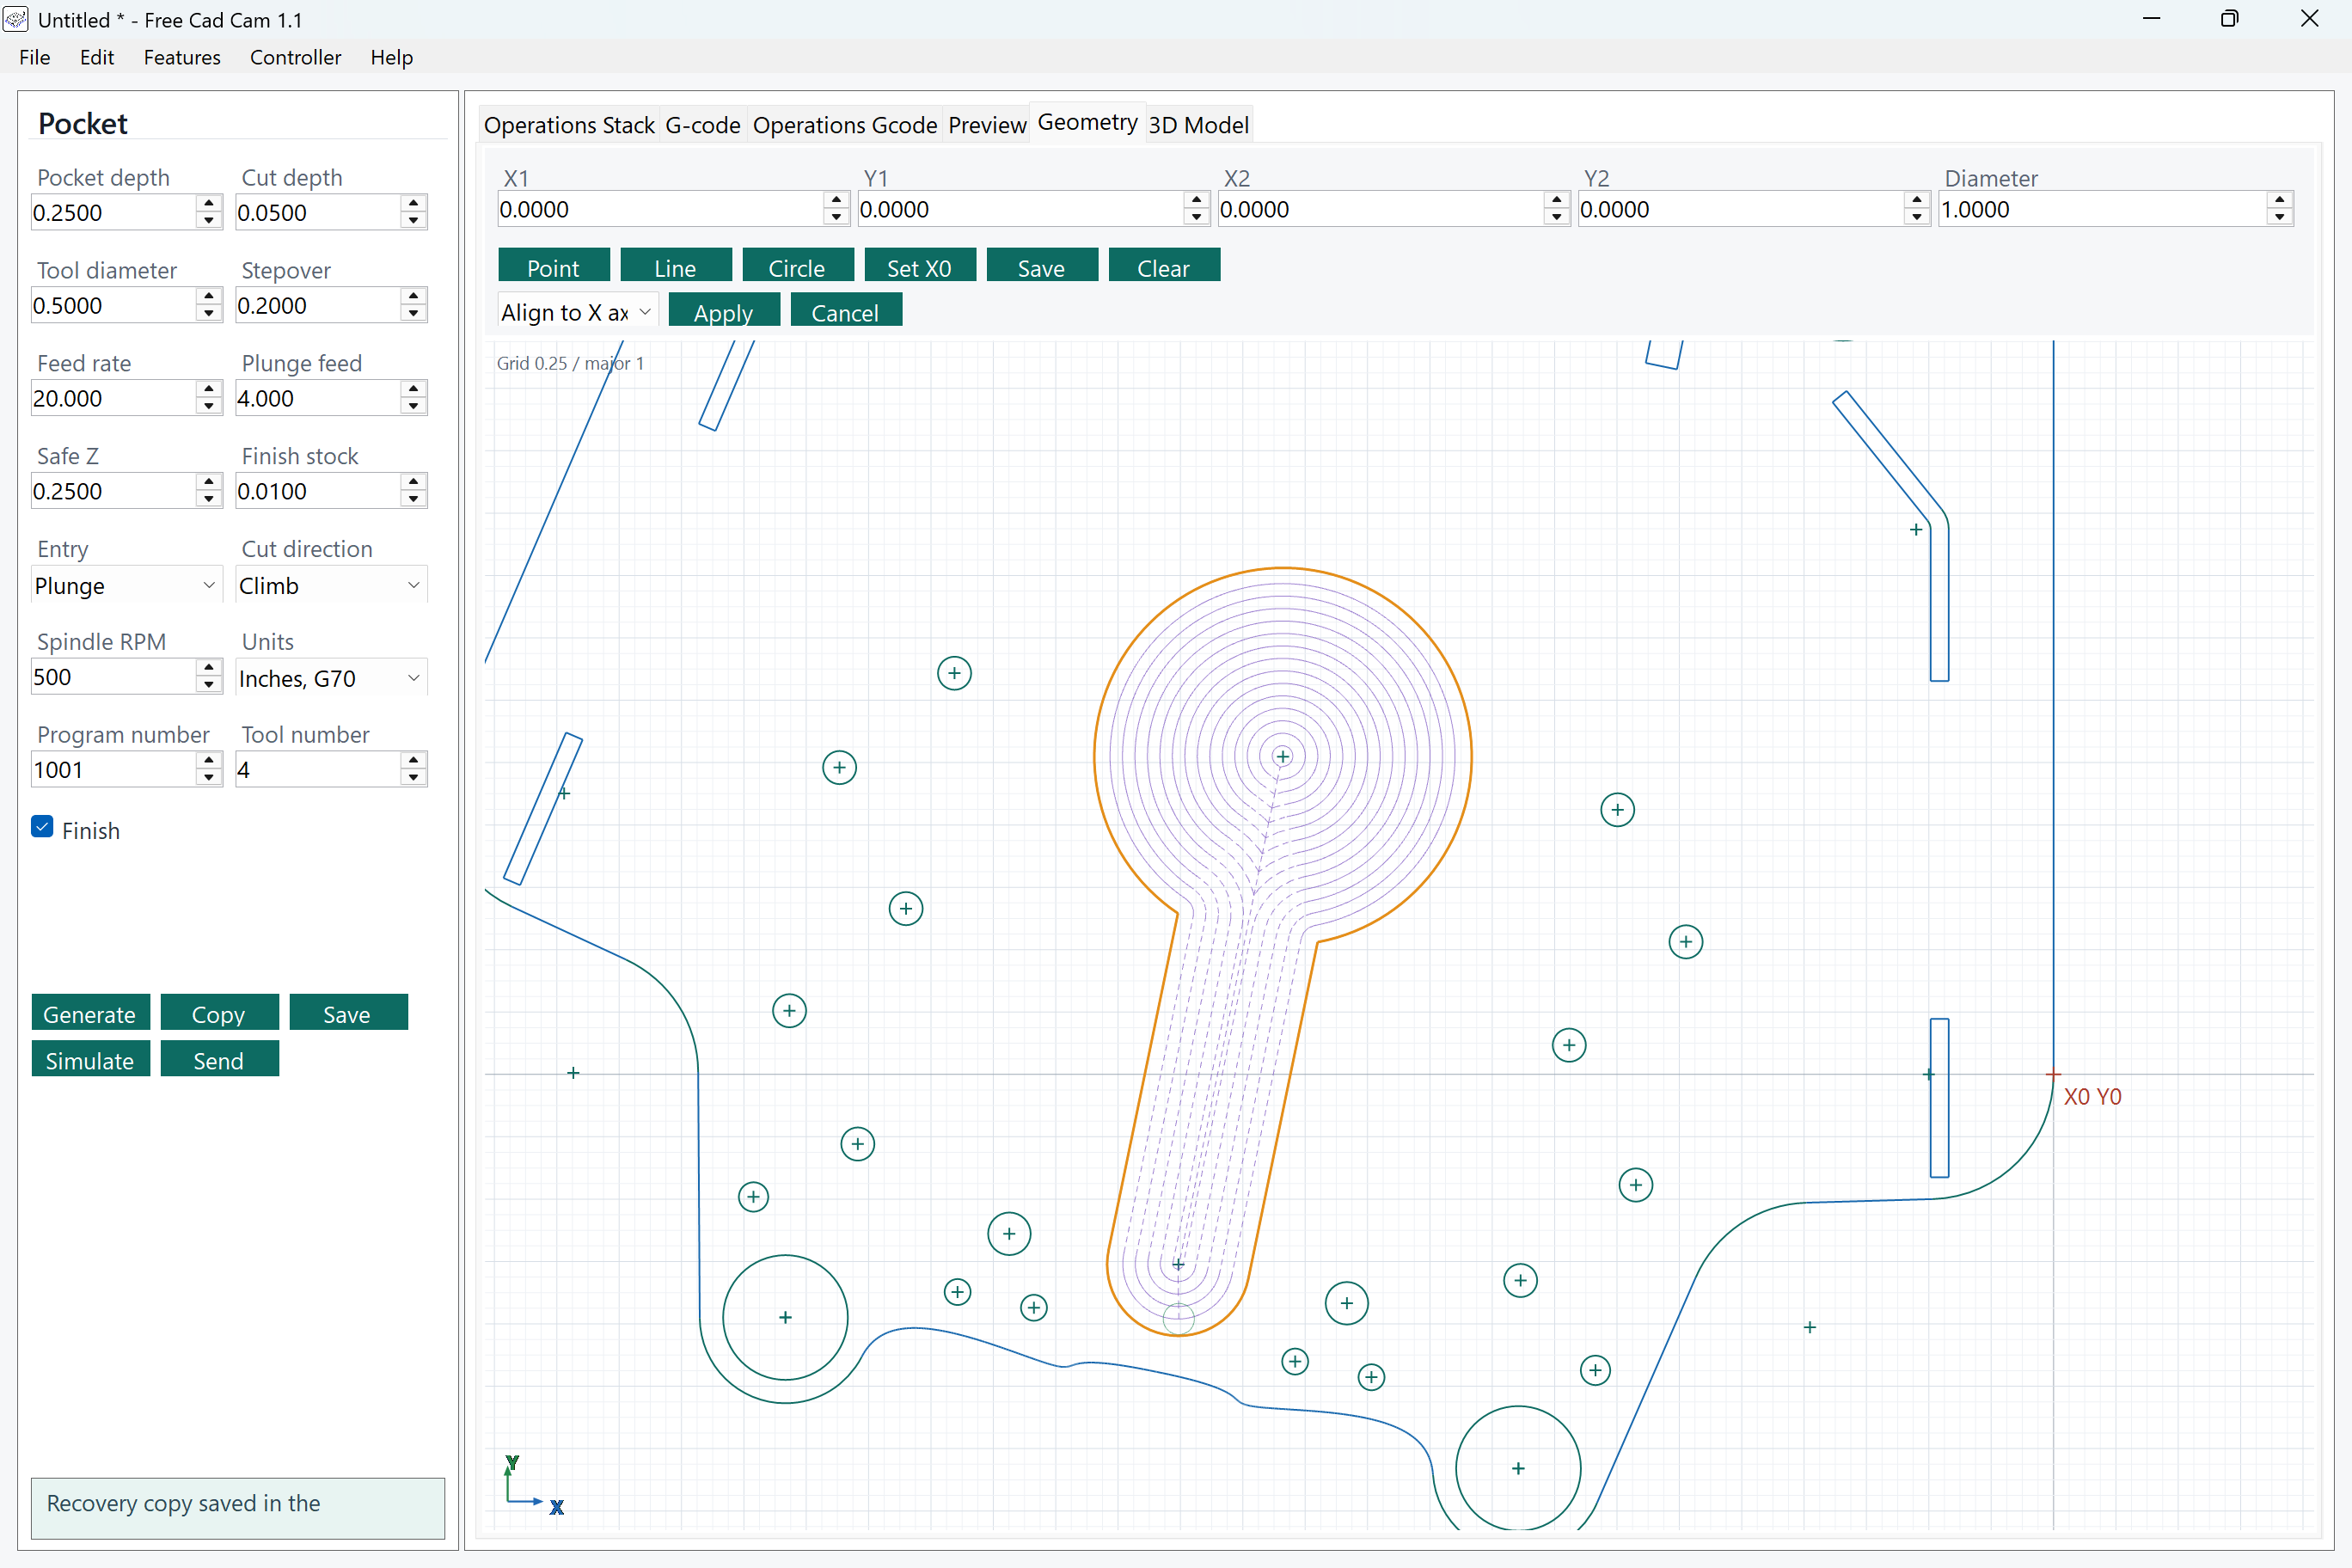2352x1568 pixels.
Task: Decrease Plunge feed with down stepper arrow
Action: tap(414, 407)
